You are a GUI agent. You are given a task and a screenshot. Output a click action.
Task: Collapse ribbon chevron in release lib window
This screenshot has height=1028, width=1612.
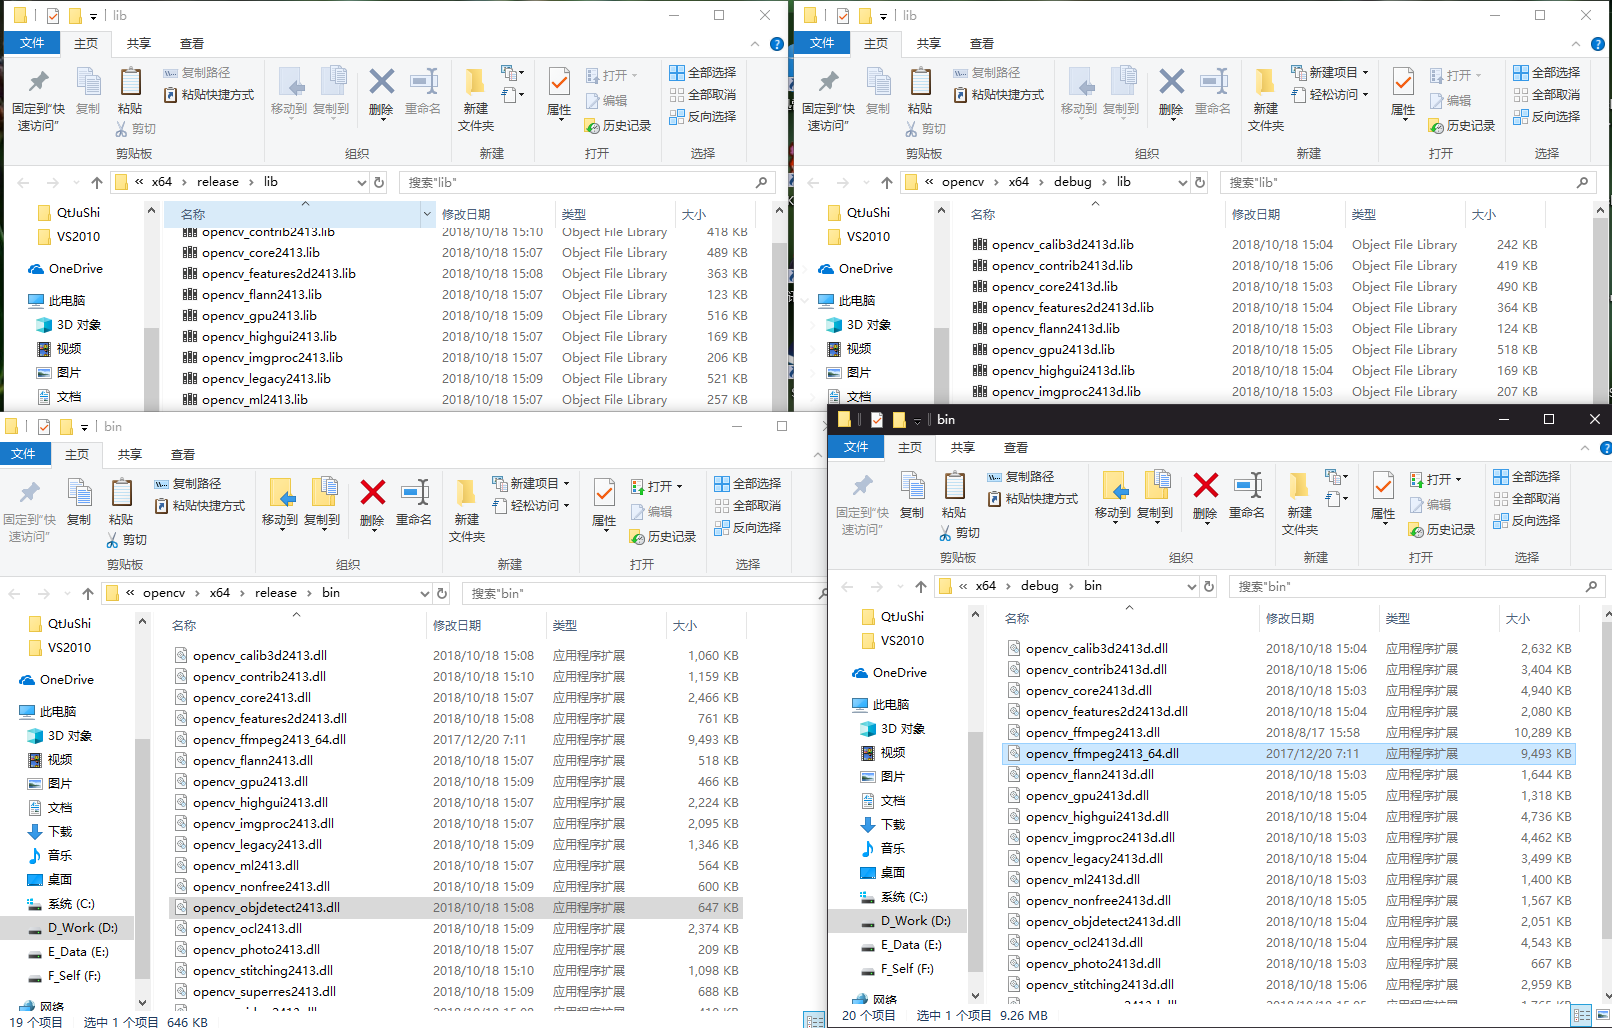pyautogui.click(x=755, y=44)
